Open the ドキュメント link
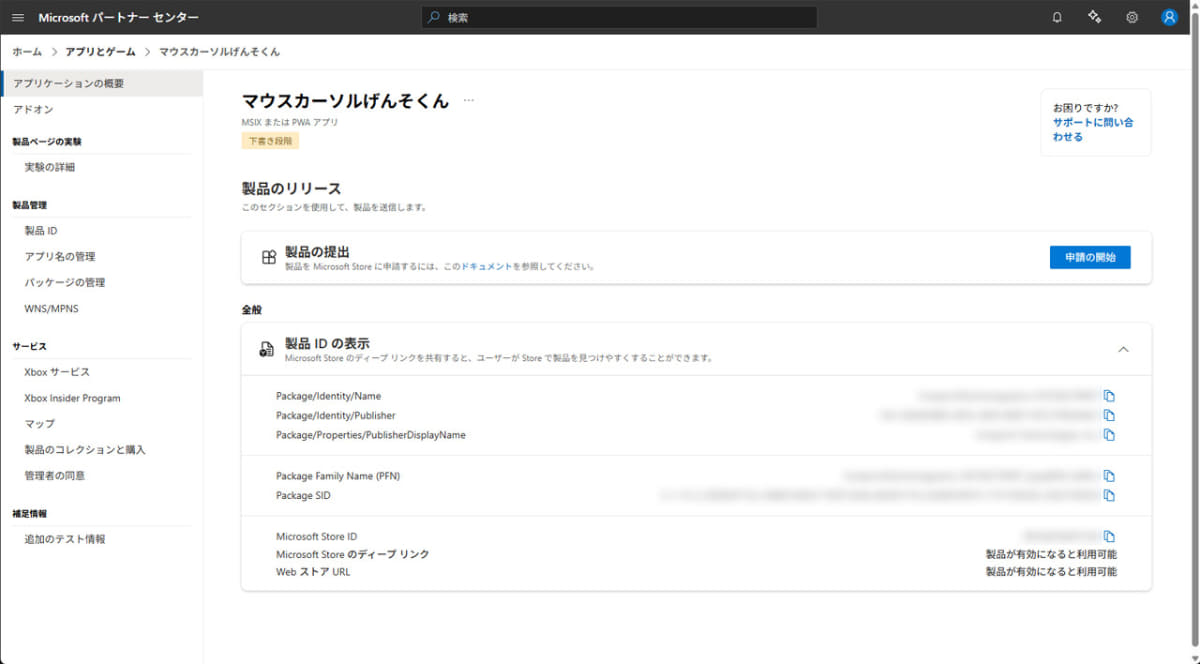Screen dimensions: 1200x664 tap(487, 267)
